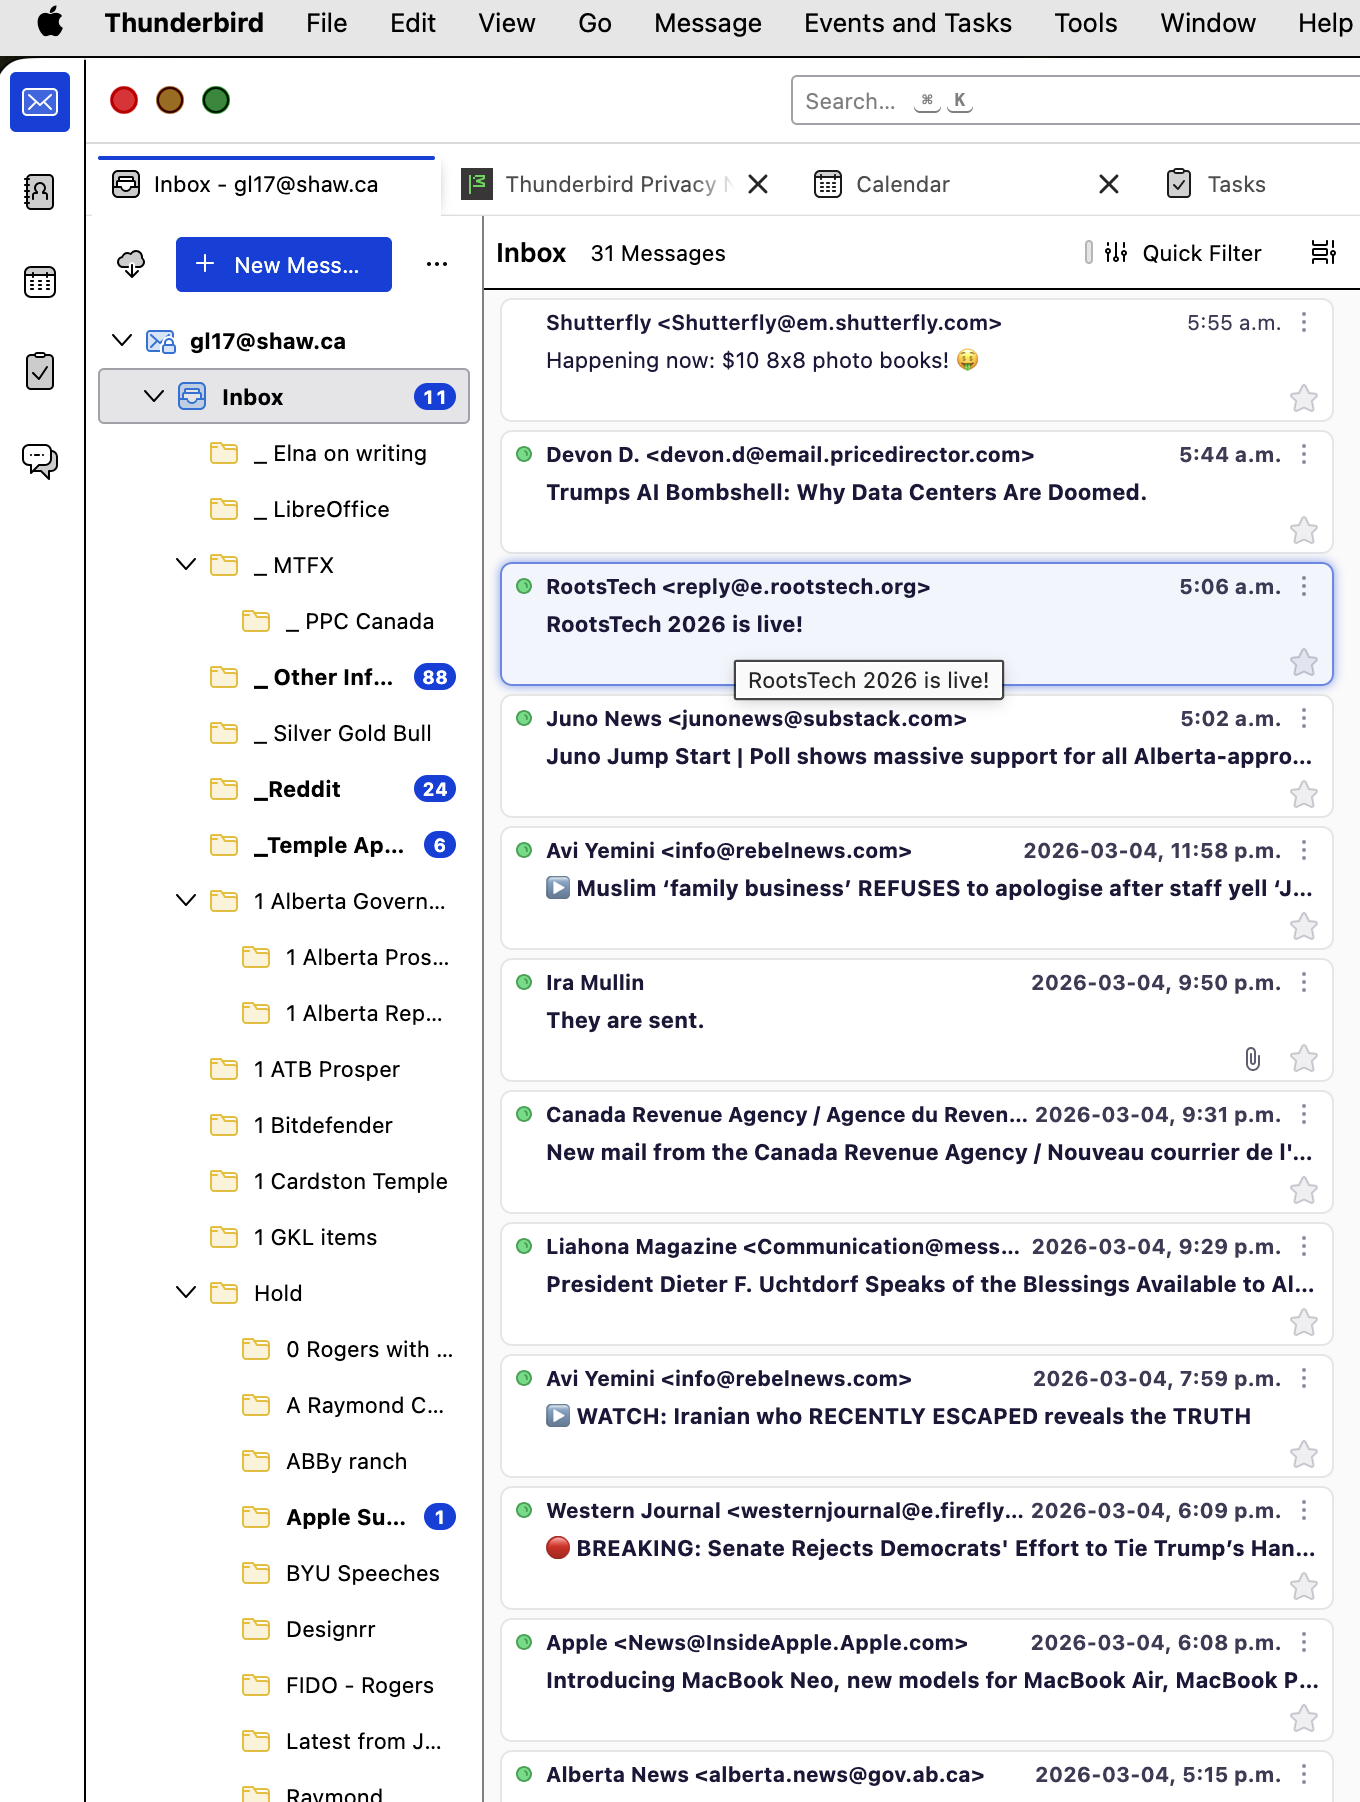Star the Juno Jump Start message
The height and width of the screenshot is (1802, 1360).
pos(1304,794)
